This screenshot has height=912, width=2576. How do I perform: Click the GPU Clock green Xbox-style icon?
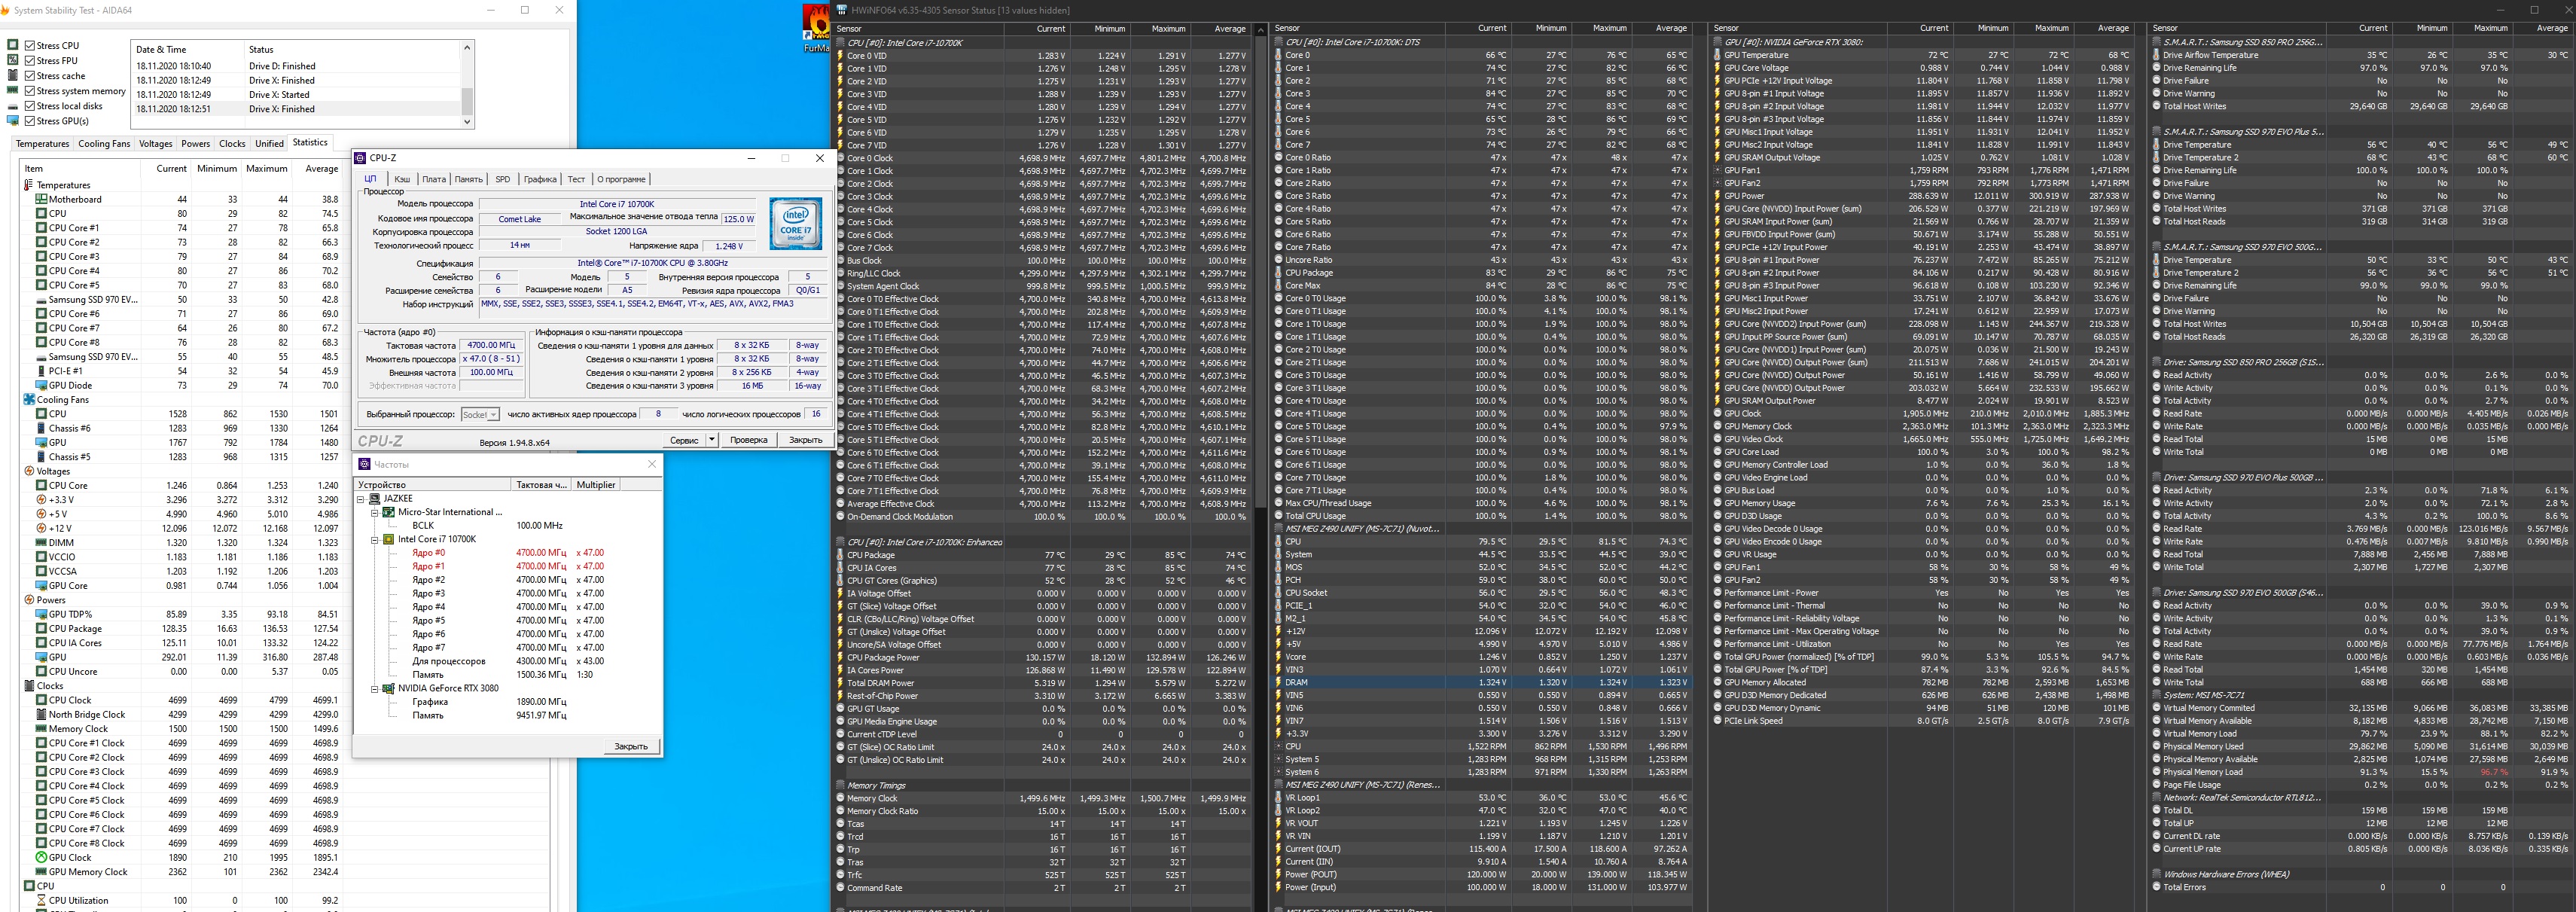(41, 857)
